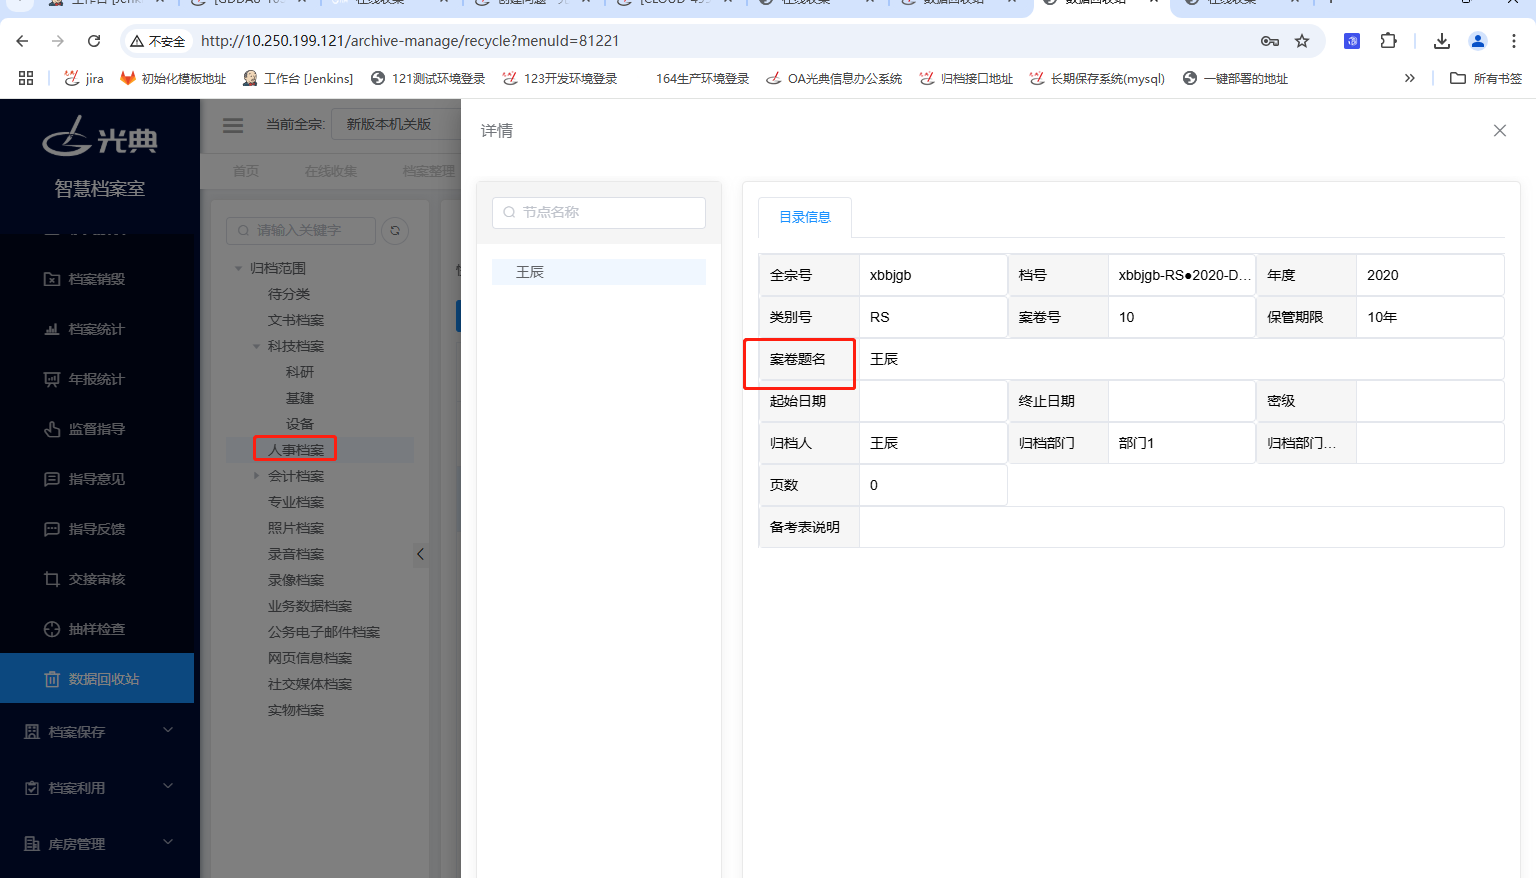Screen dimensions: 1536x878
Task: Open the browser downloads icon
Action: 1441,41
